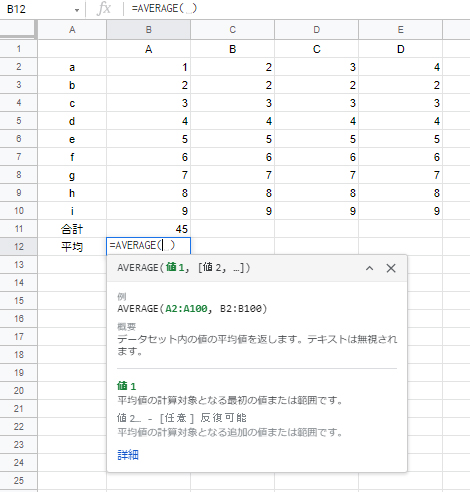Click cell B10 containing 9

pyautogui.click(x=149, y=211)
